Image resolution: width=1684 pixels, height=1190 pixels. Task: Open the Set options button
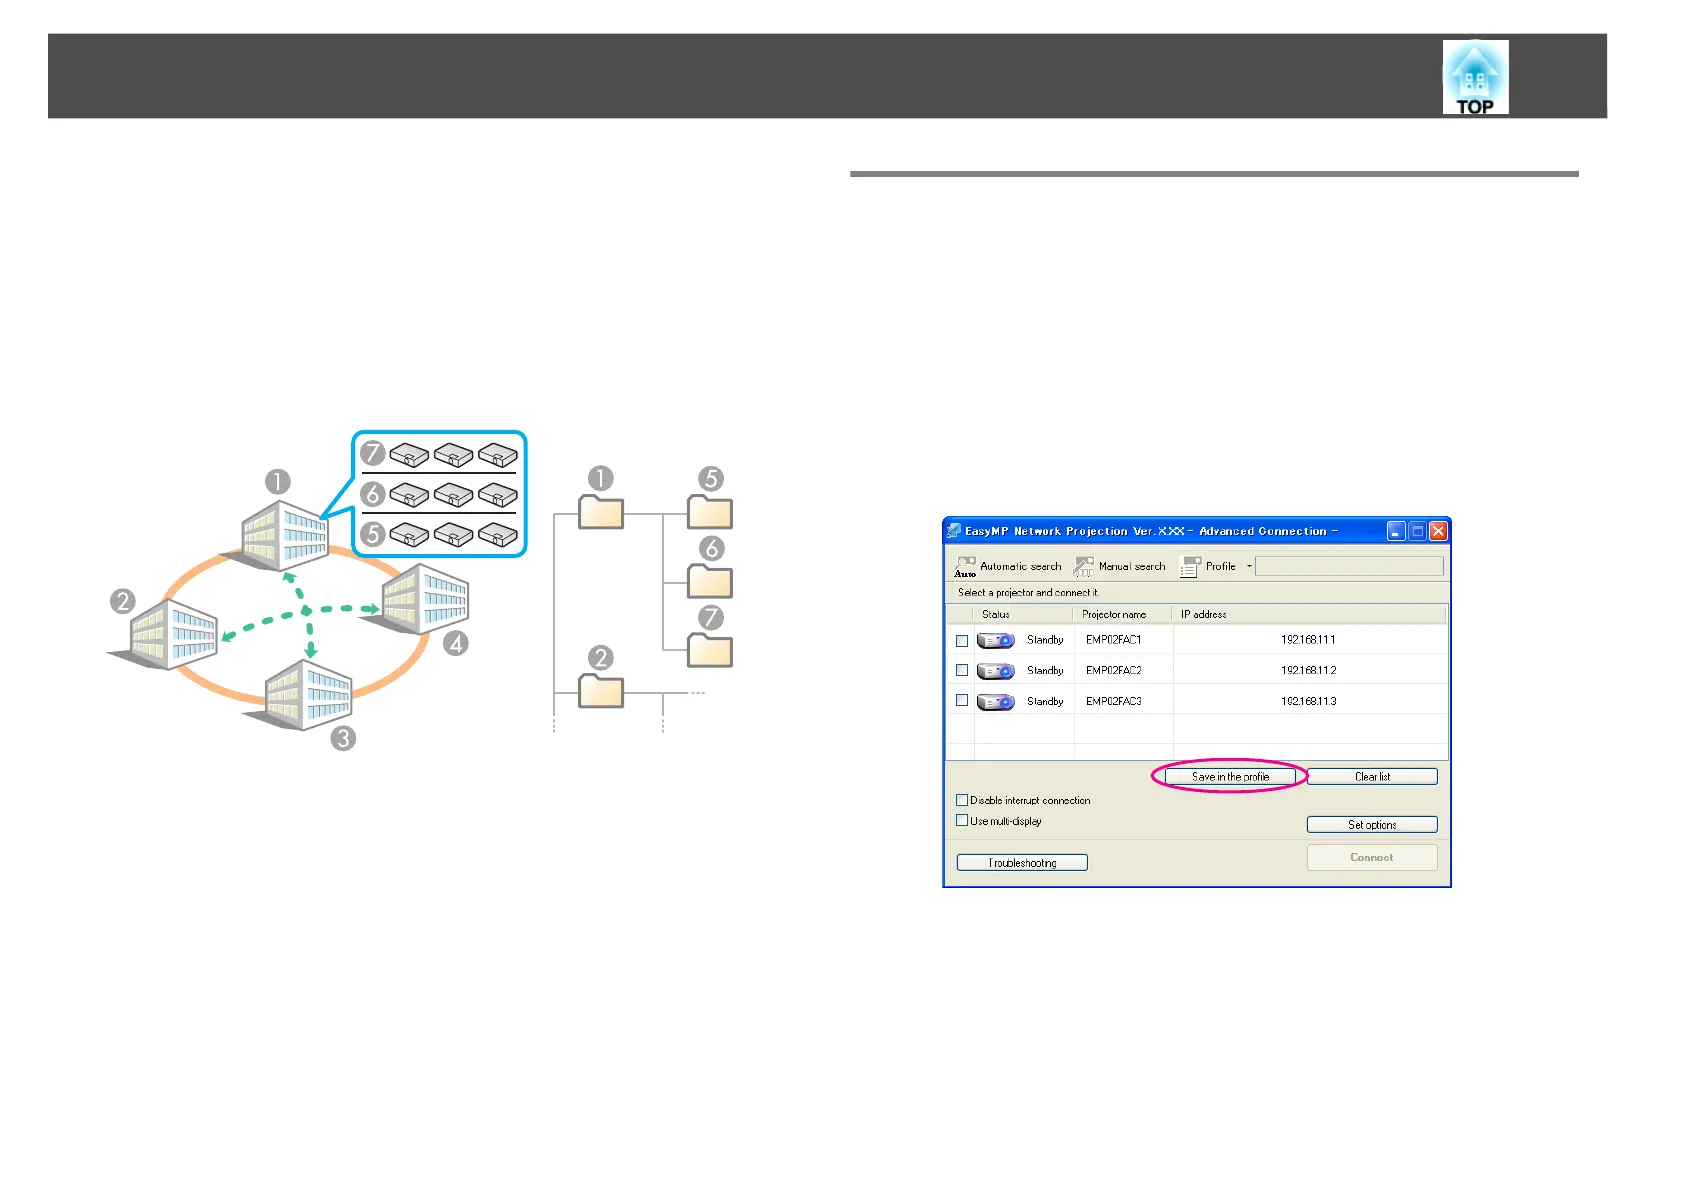click(1372, 825)
